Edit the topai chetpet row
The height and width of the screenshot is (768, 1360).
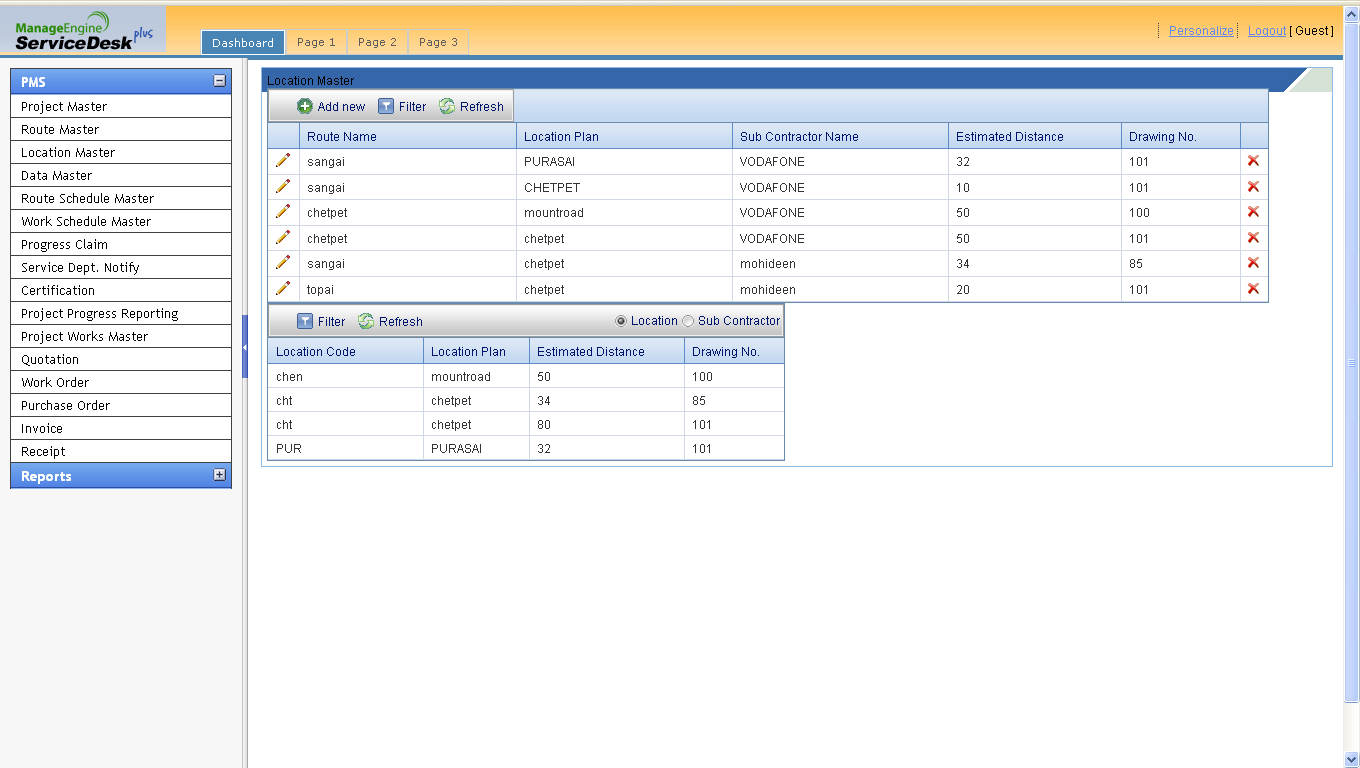[x=283, y=288]
